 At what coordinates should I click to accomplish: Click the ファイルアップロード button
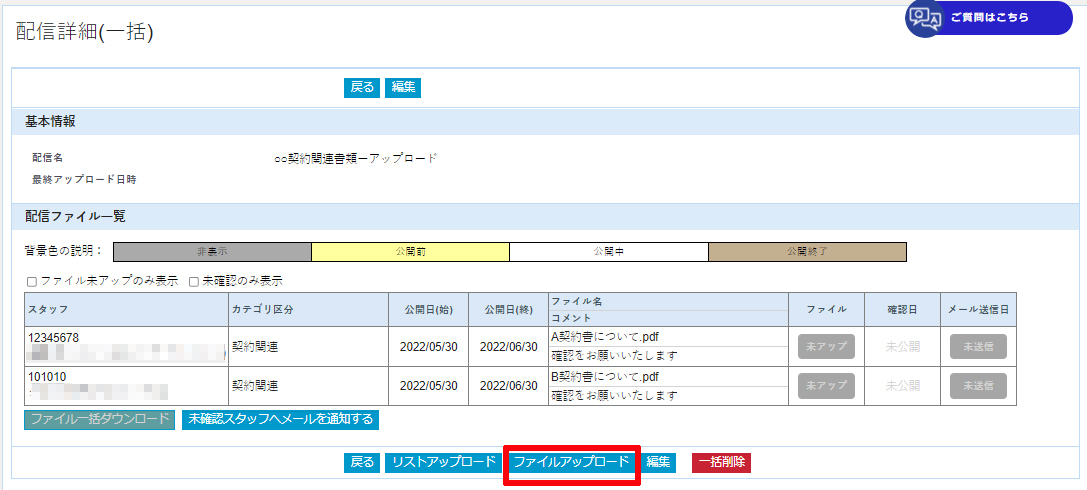coord(572,462)
